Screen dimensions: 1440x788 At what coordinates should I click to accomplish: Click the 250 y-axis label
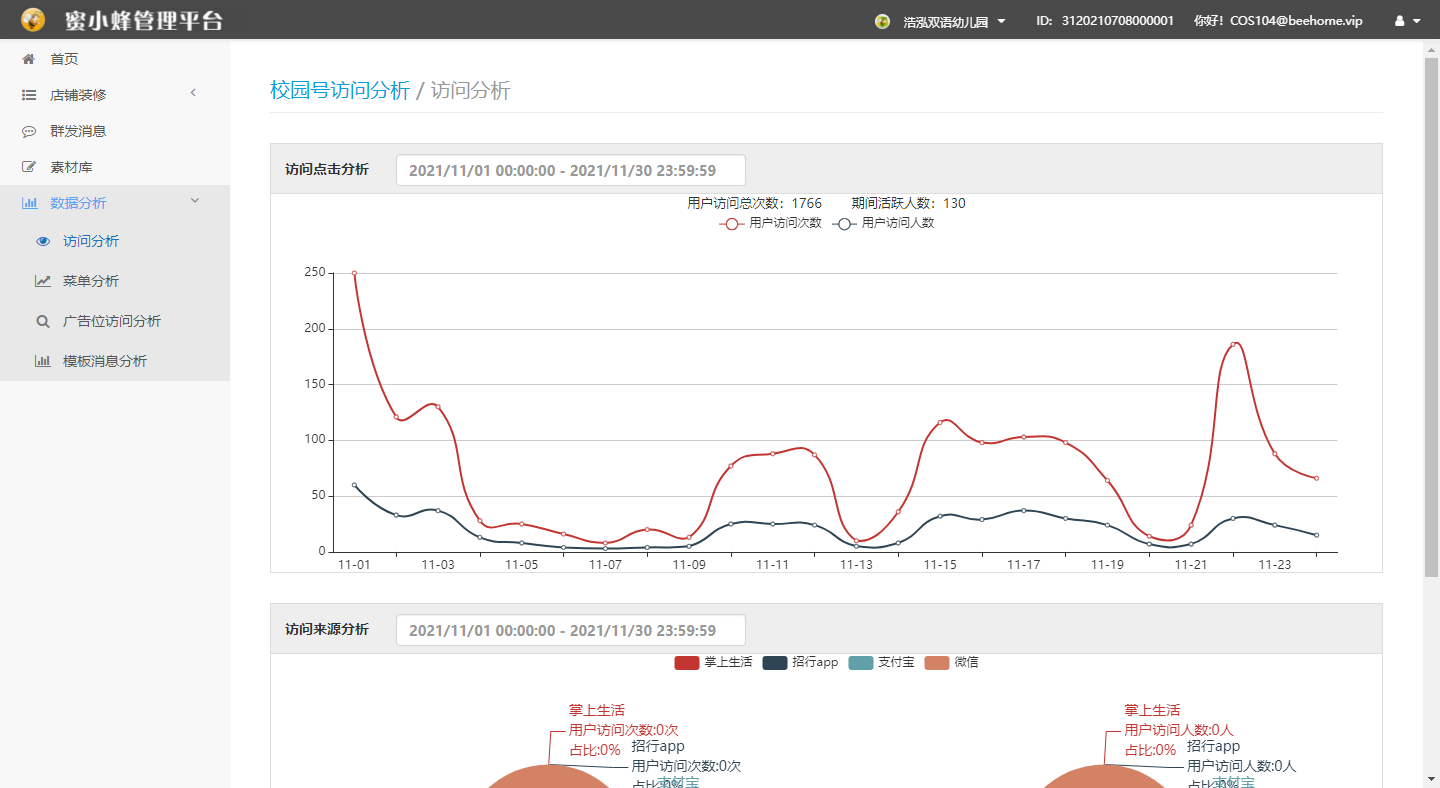pos(315,272)
